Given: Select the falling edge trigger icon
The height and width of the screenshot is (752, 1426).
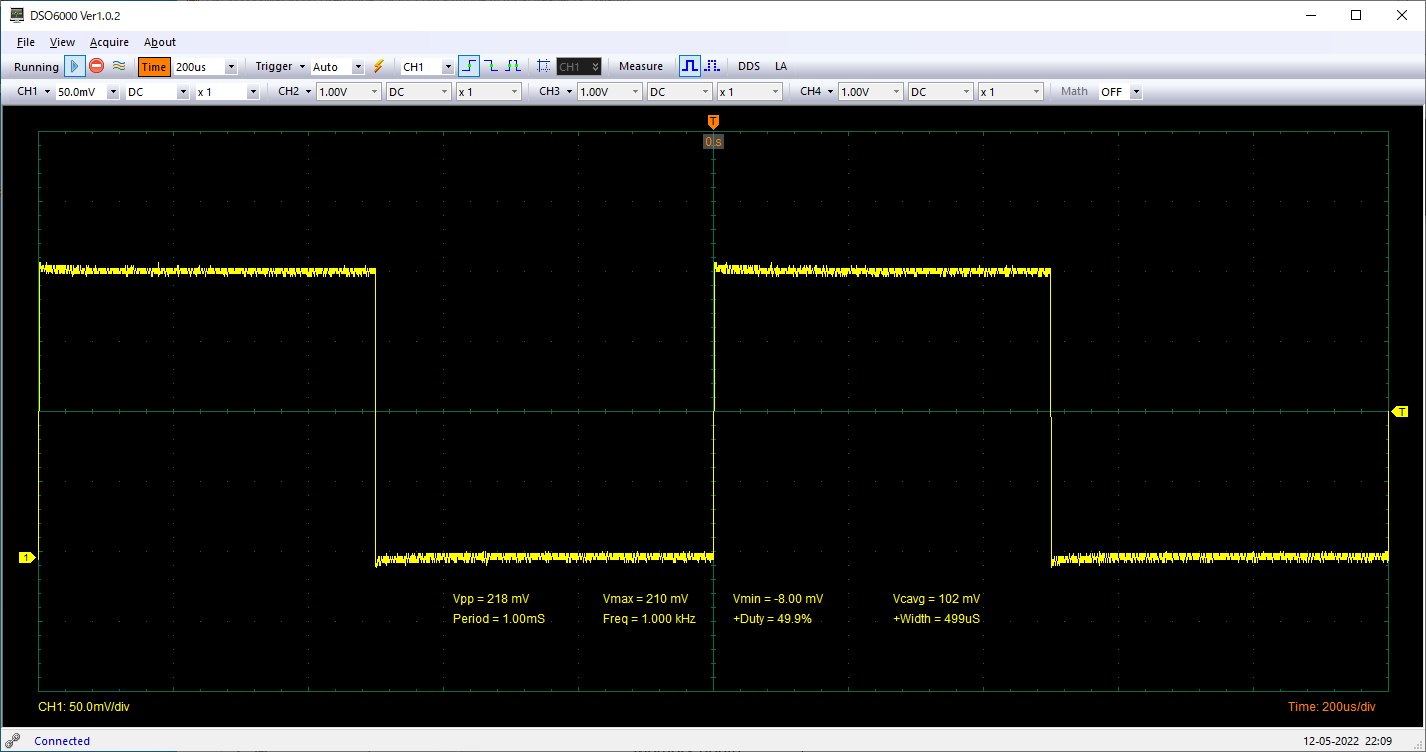Looking at the screenshot, I should pos(491,67).
